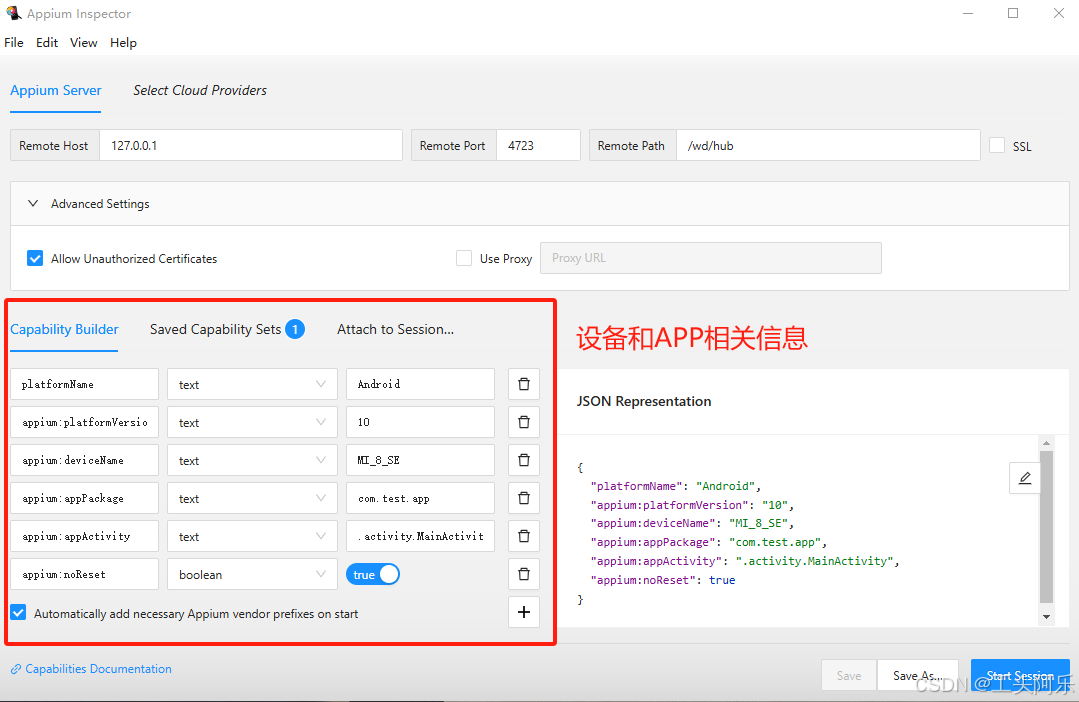Click the Start Session button
Viewport: 1079px width, 702px height.
(1021, 675)
